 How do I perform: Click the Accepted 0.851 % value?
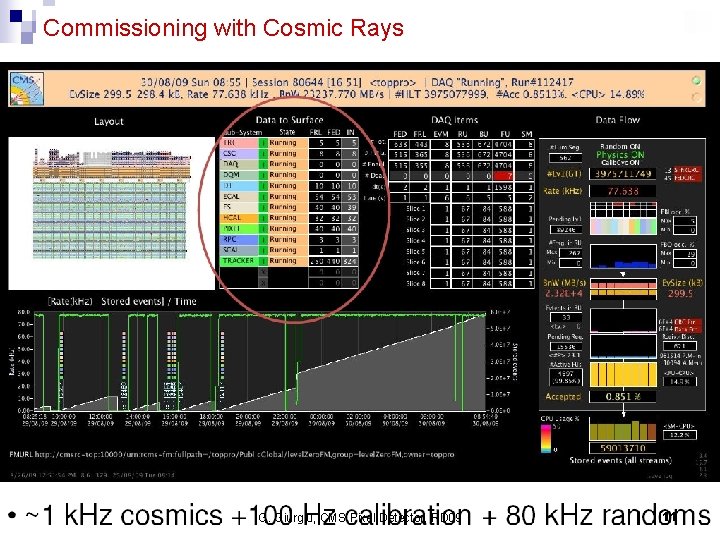point(623,397)
